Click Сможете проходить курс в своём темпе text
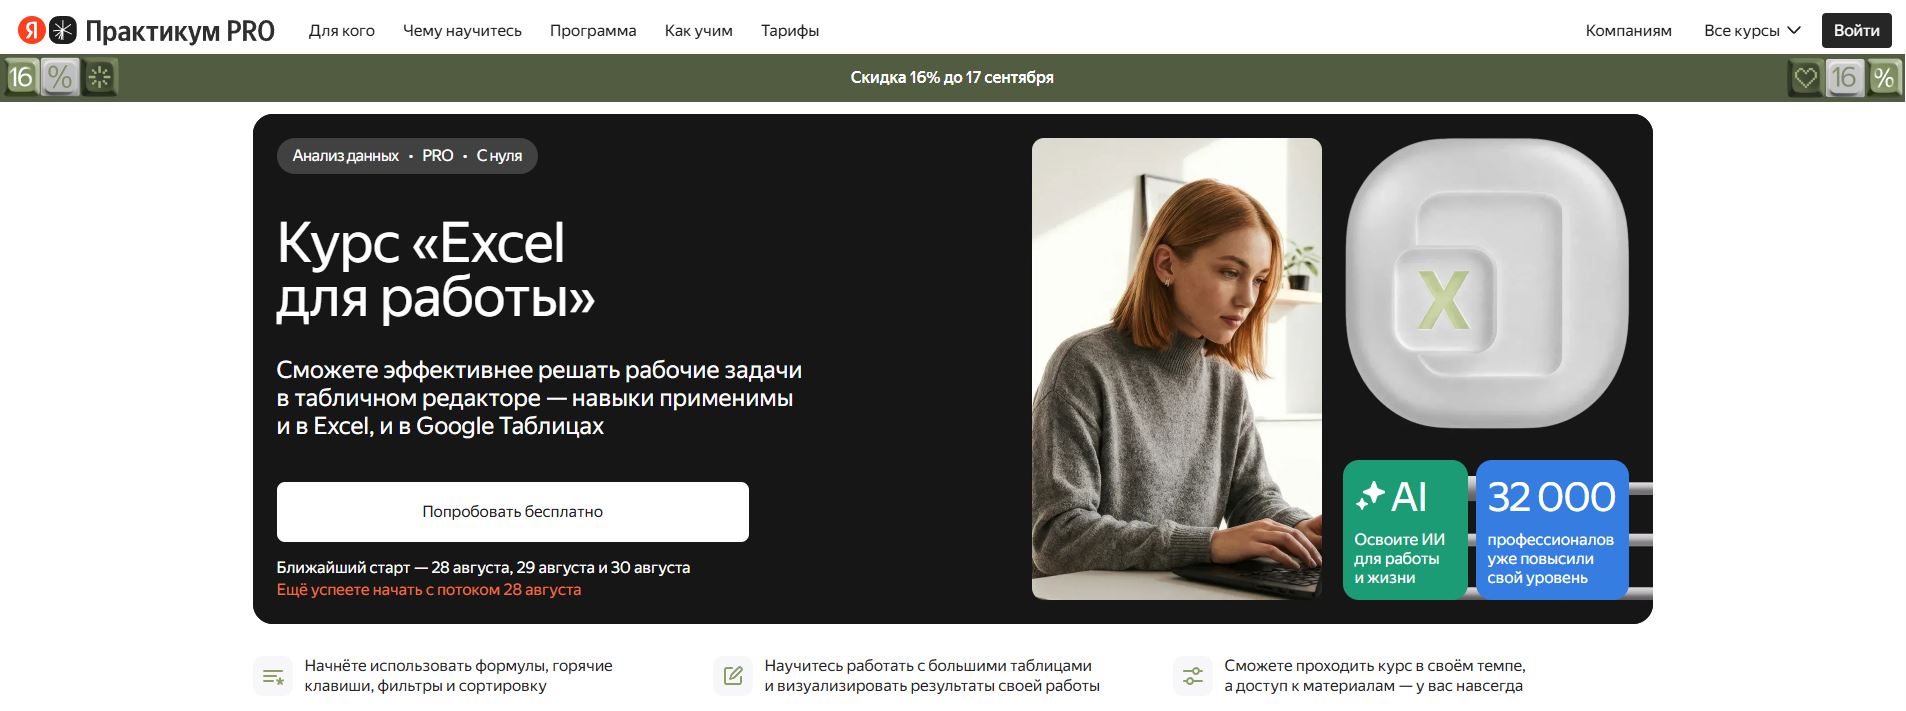This screenshot has height=711, width=1906. point(1375,676)
